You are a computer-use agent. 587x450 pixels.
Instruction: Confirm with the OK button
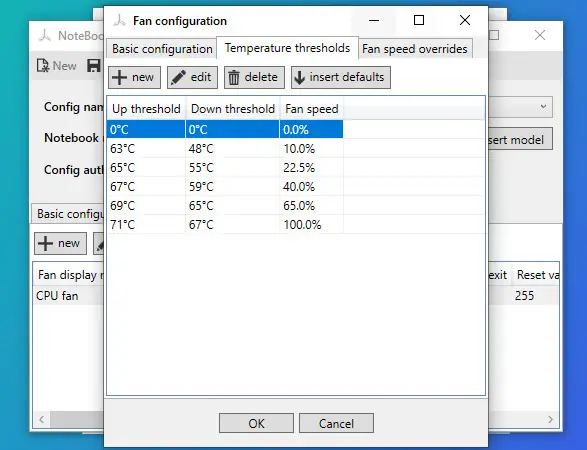point(256,423)
